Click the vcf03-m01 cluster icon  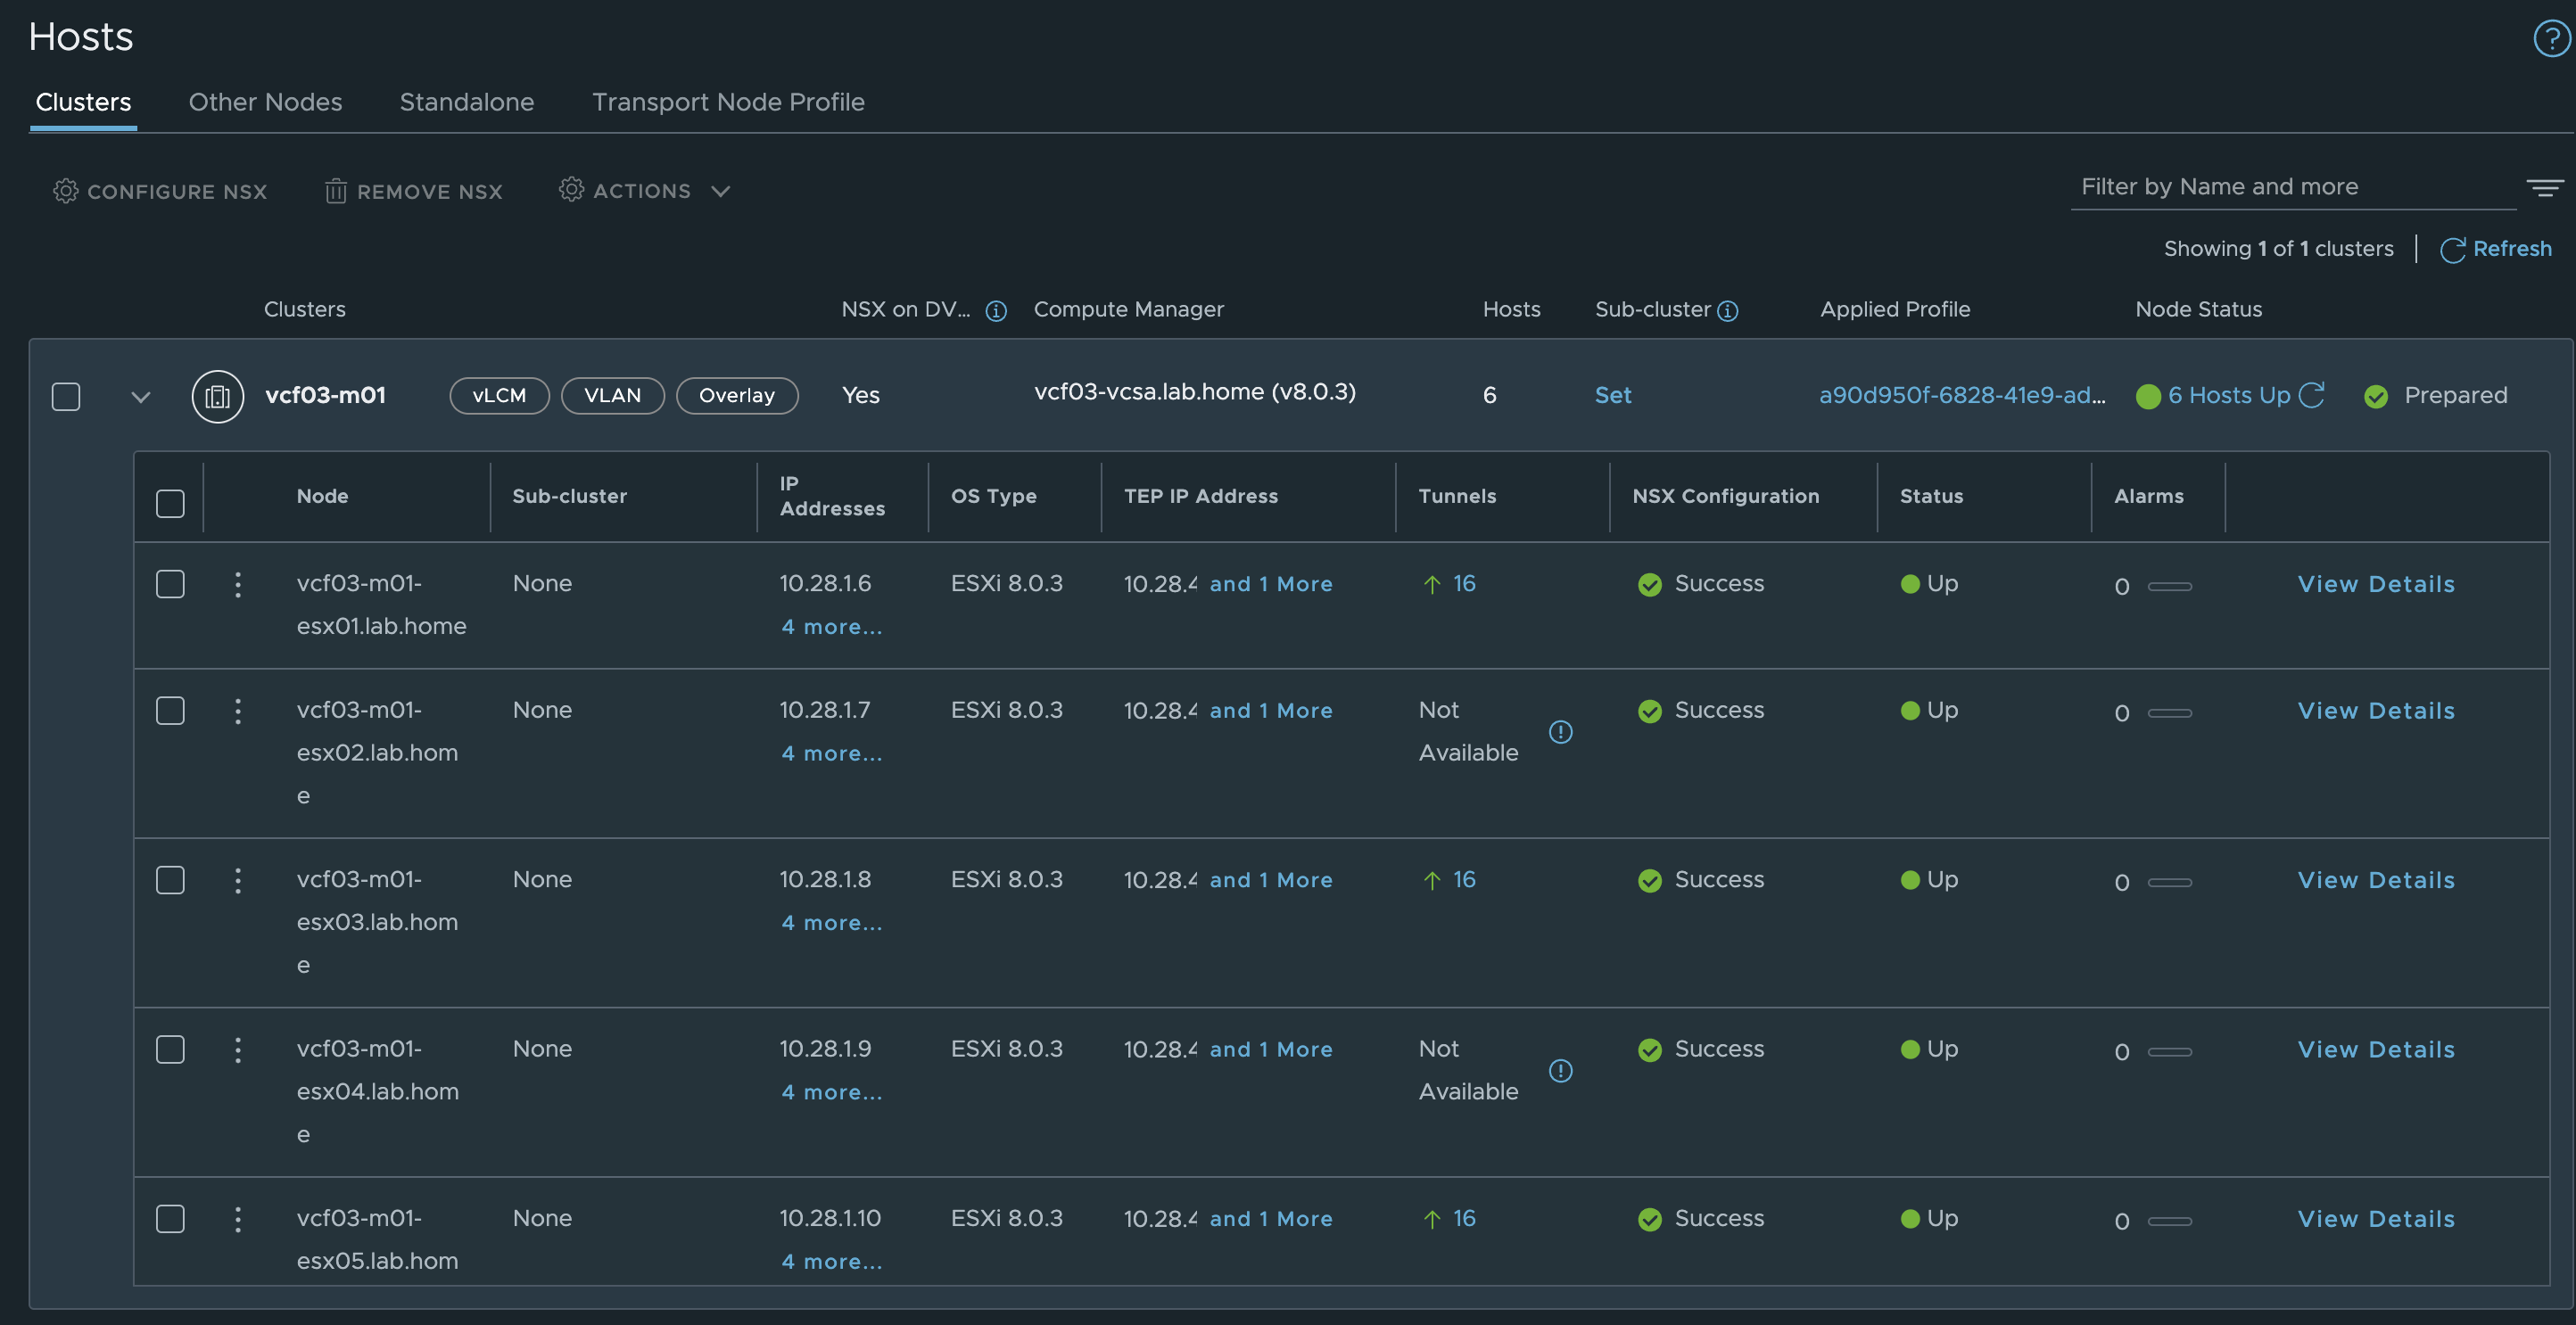[217, 397]
